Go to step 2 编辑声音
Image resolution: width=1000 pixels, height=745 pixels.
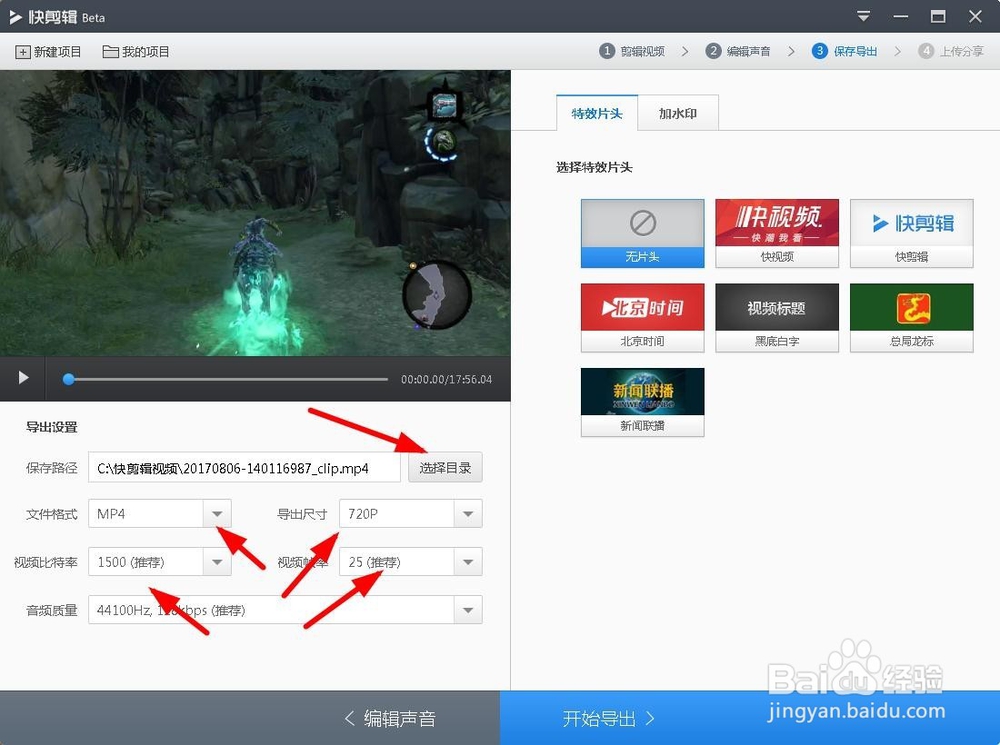(738, 51)
